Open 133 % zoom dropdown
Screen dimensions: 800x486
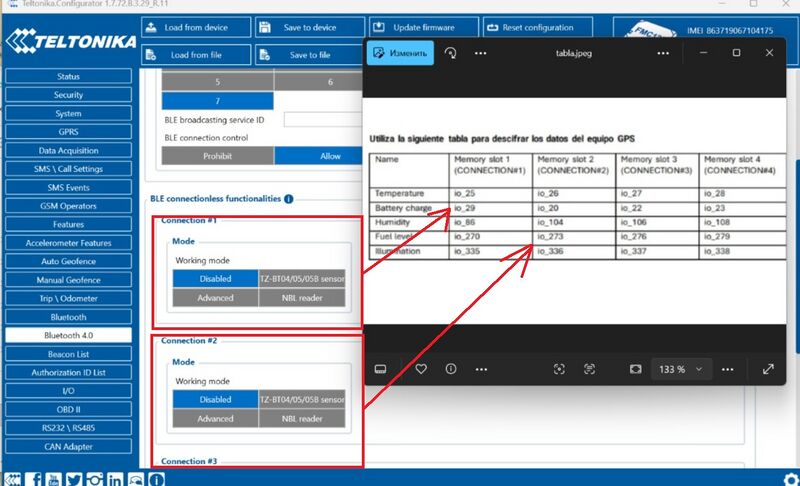(680, 369)
